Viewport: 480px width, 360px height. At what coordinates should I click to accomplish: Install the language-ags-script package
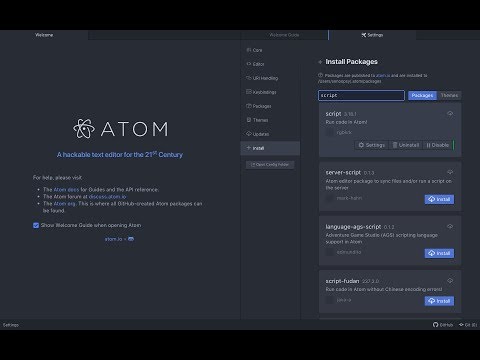439,253
